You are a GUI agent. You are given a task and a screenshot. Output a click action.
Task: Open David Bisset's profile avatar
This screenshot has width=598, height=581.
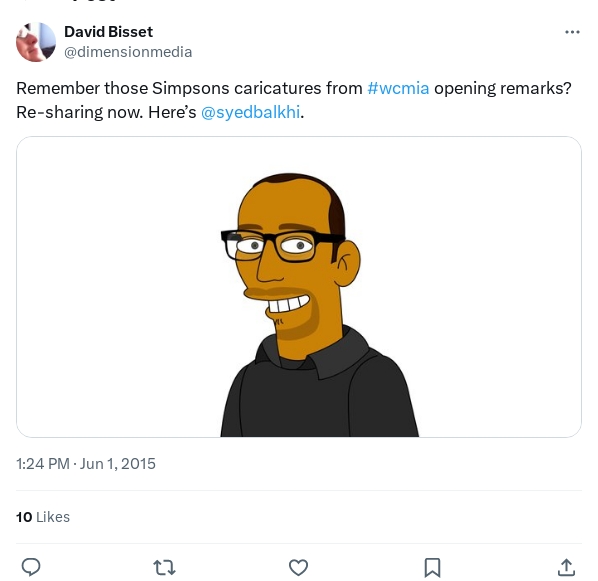coord(36,42)
